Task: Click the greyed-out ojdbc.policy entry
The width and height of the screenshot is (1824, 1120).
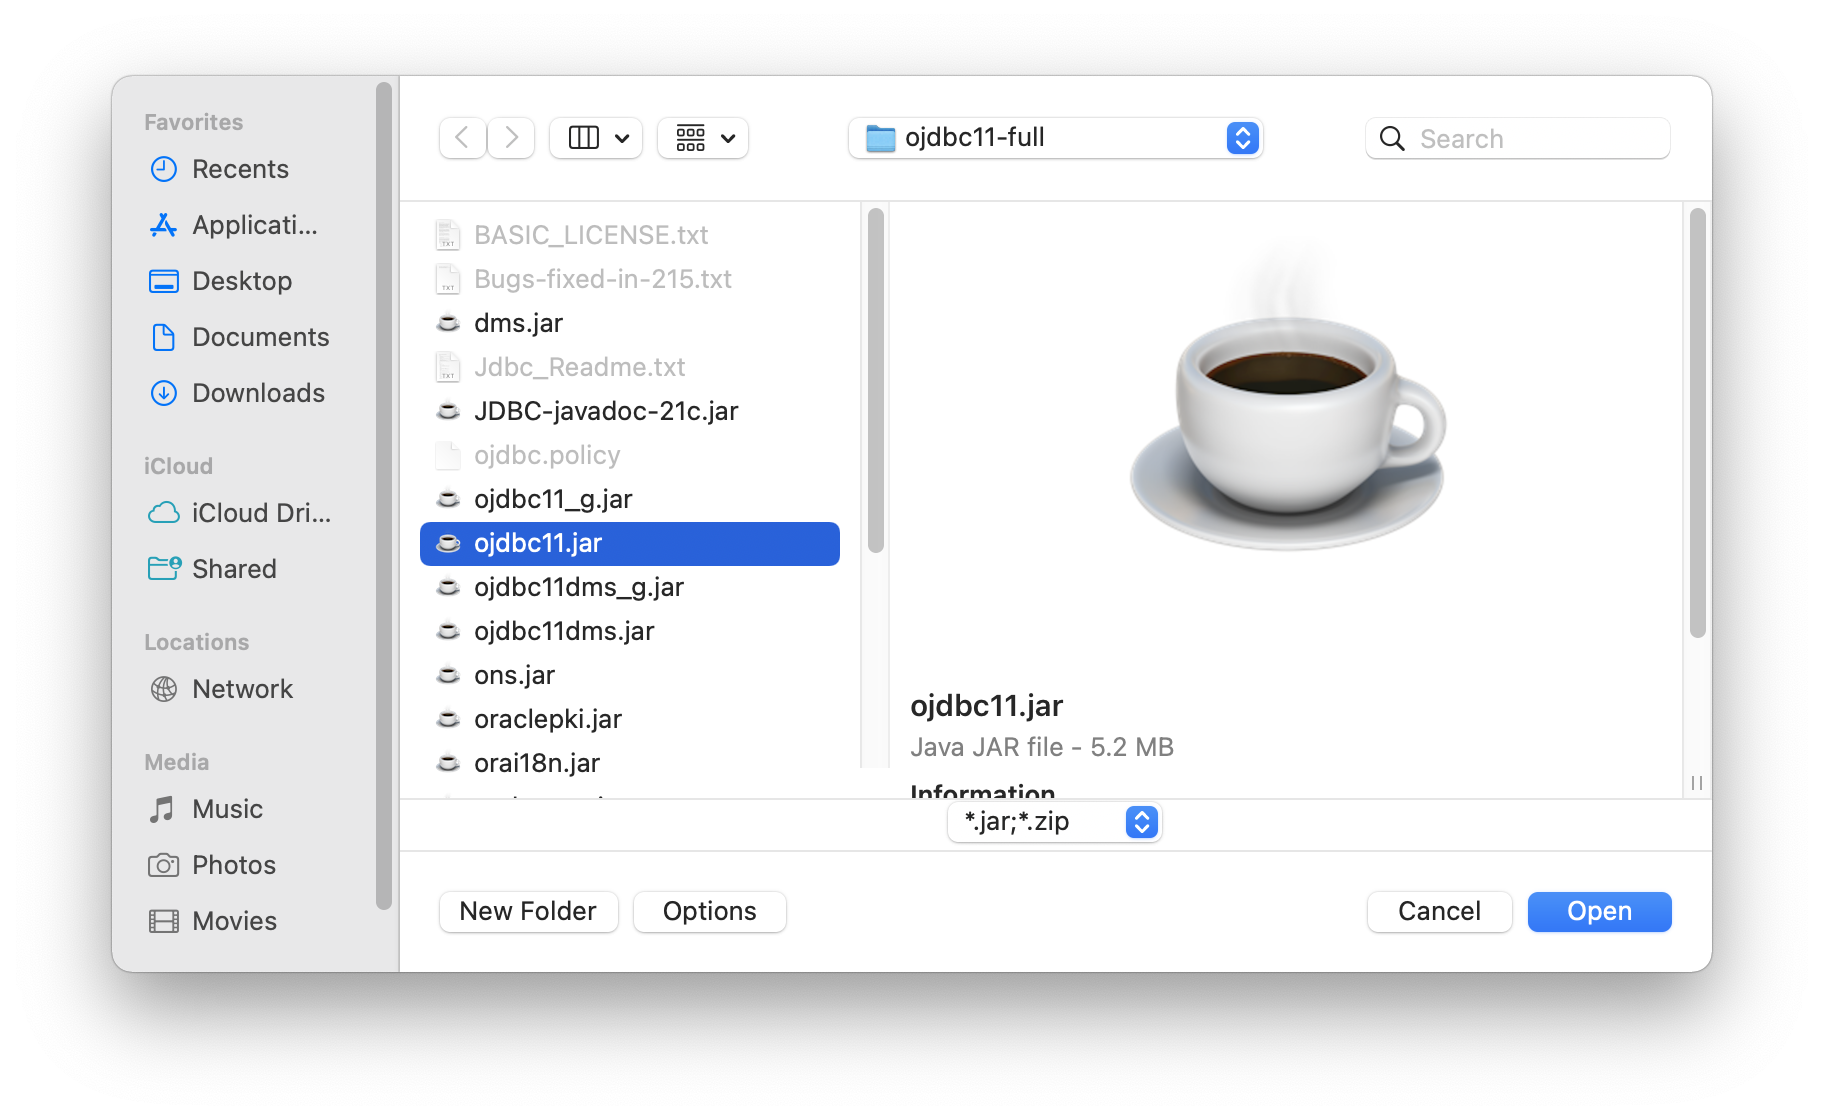Action: click(x=547, y=455)
